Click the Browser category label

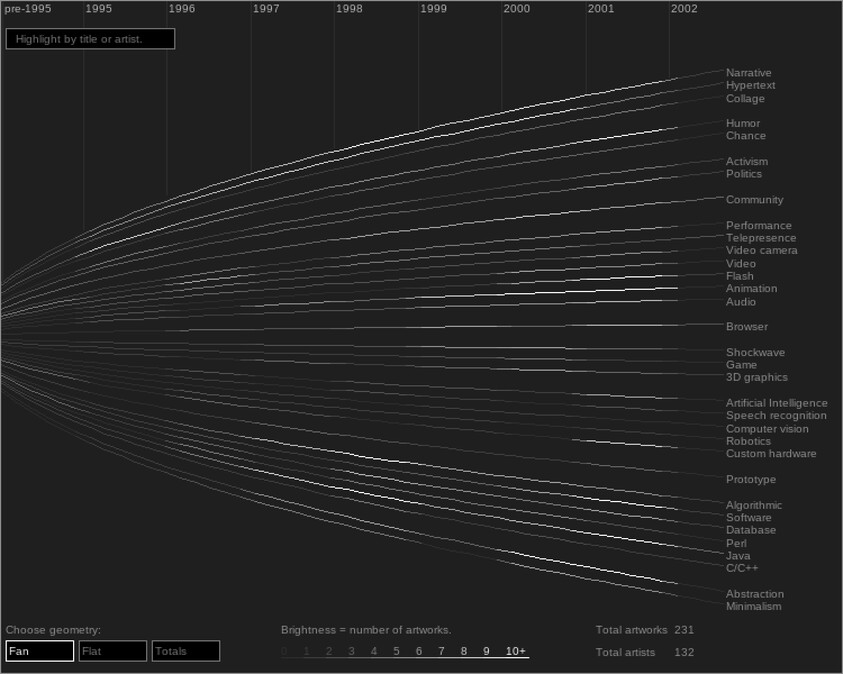(747, 326)
